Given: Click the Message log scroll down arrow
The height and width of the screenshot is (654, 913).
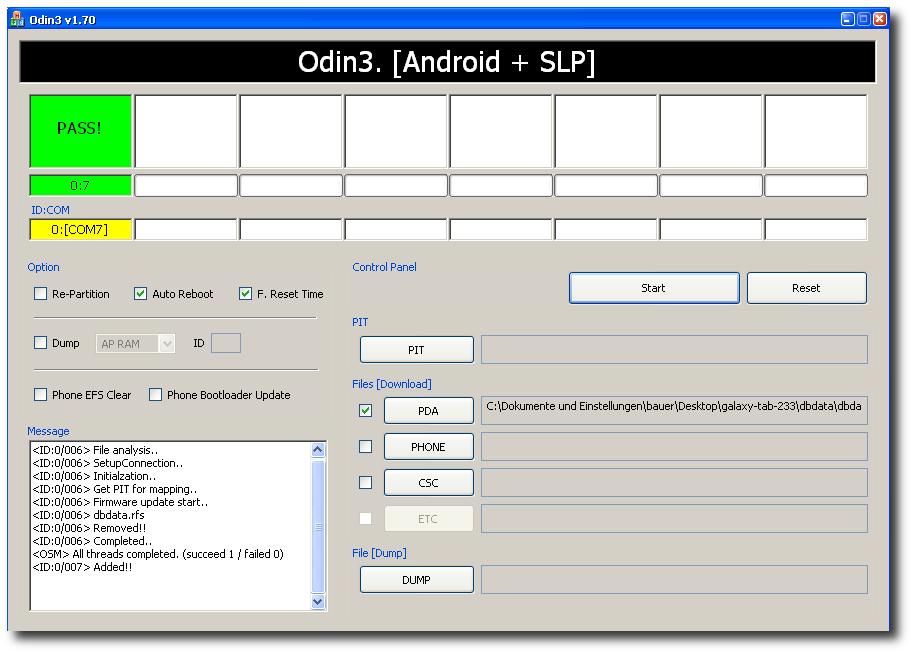Looking at the screenshot, I should [x=318, y=602].
